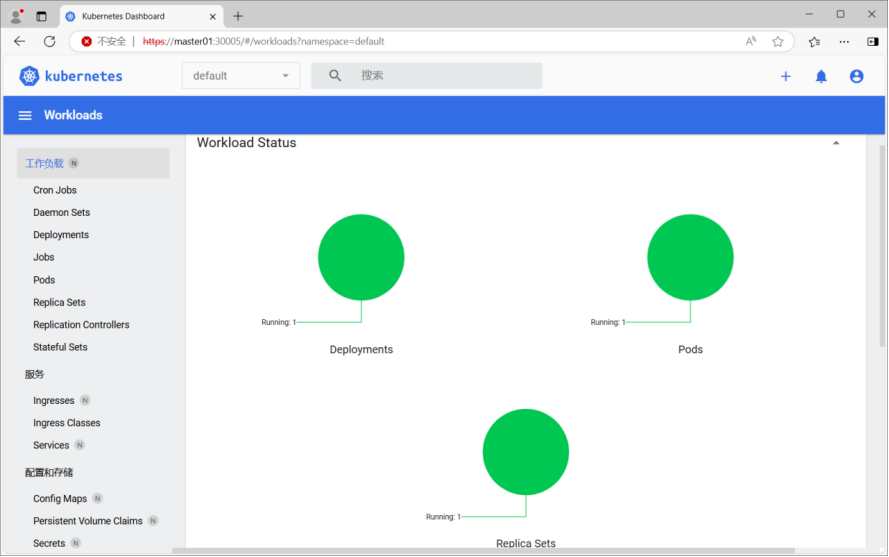Viewport: 889px width, 557px height.
Task: Click the plus create resource icon
Action: coord(785,77)
